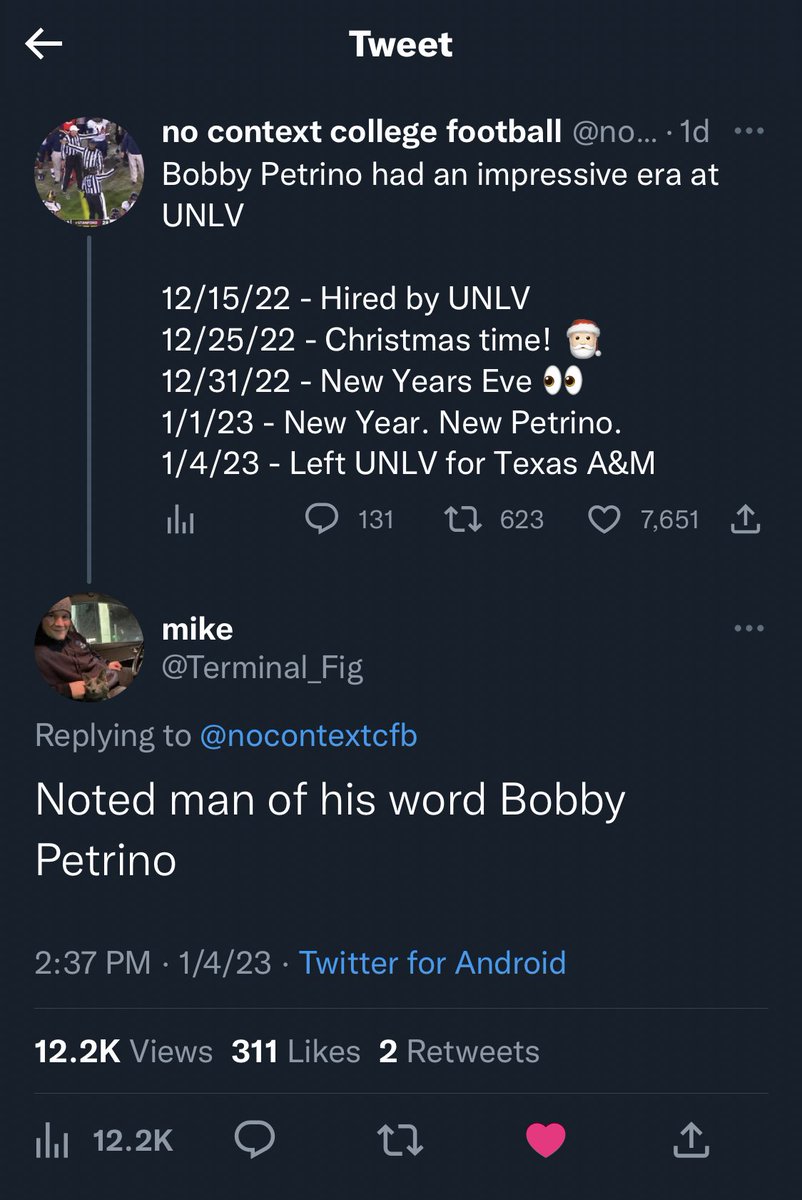Image resolution: width=802 pixels, height=1200 pixels.
Task: Tap the share icon on mike's tweet
Action: coord(691,1139)
